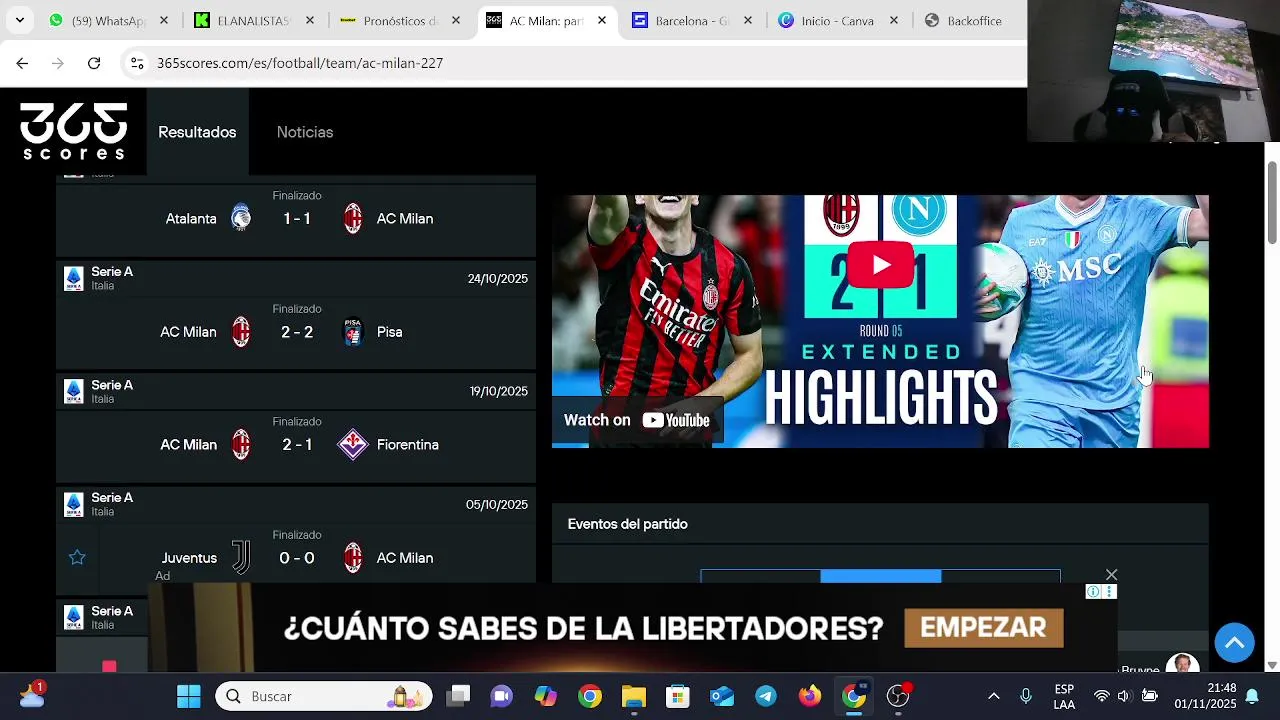Image resolution: width=1280 pixels, height=720 pixels.
Task: Click the site info icon in address bar
Action: (x=137, y=63)
